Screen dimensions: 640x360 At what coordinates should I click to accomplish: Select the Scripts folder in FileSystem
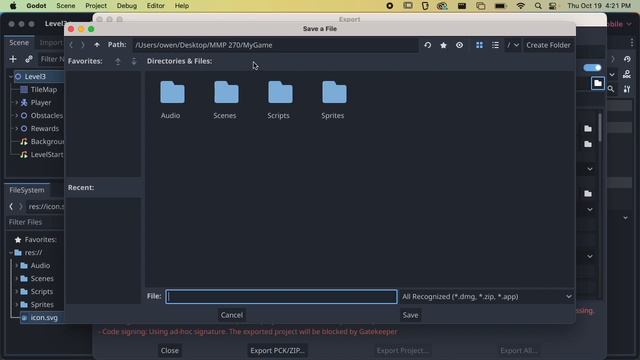click(42, 292)
